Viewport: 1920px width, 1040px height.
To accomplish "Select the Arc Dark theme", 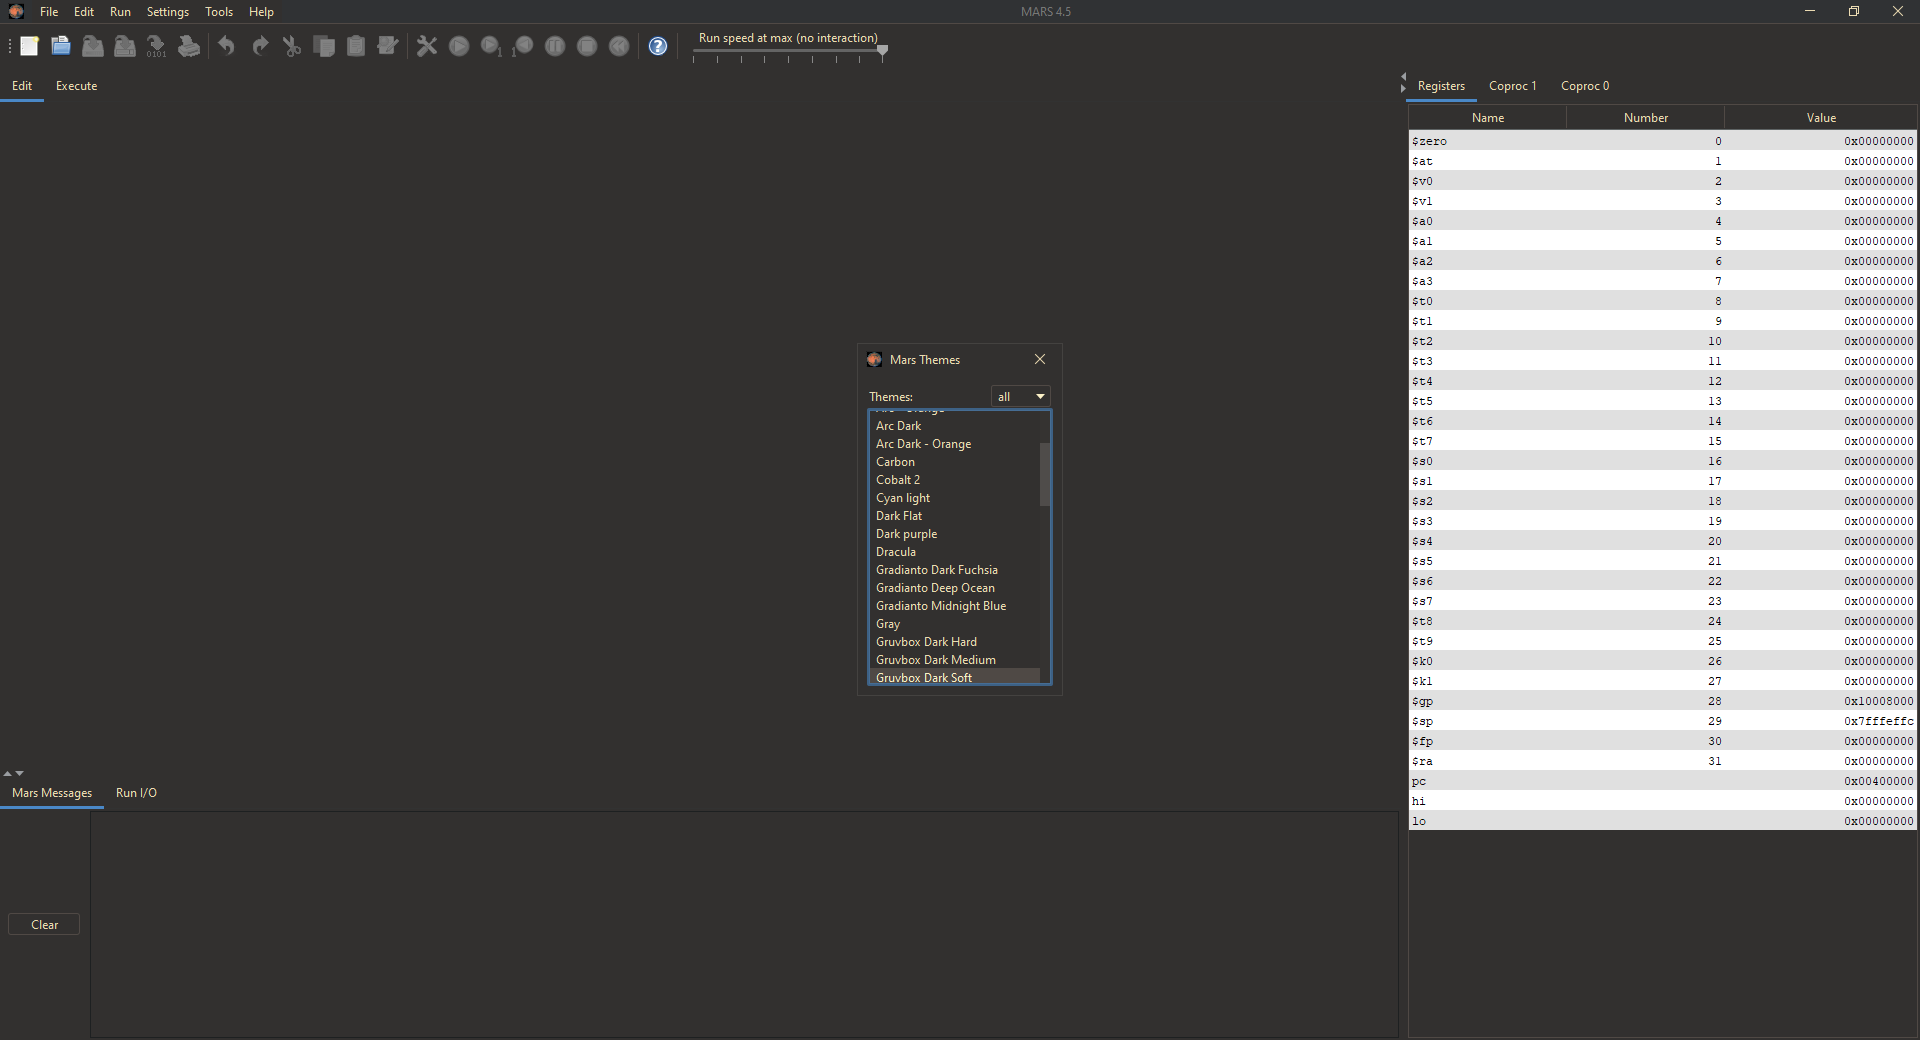I will coord(955,426).
